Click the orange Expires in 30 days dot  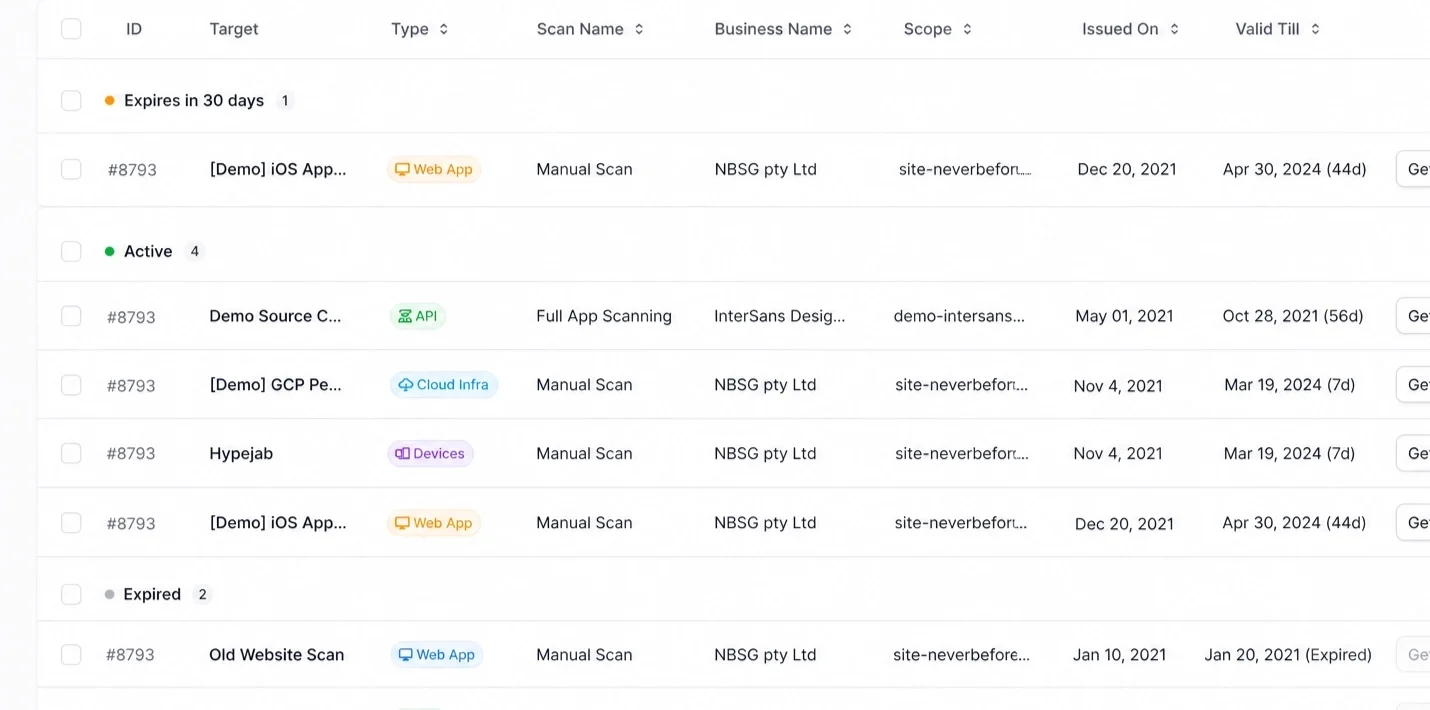point(110,100)
